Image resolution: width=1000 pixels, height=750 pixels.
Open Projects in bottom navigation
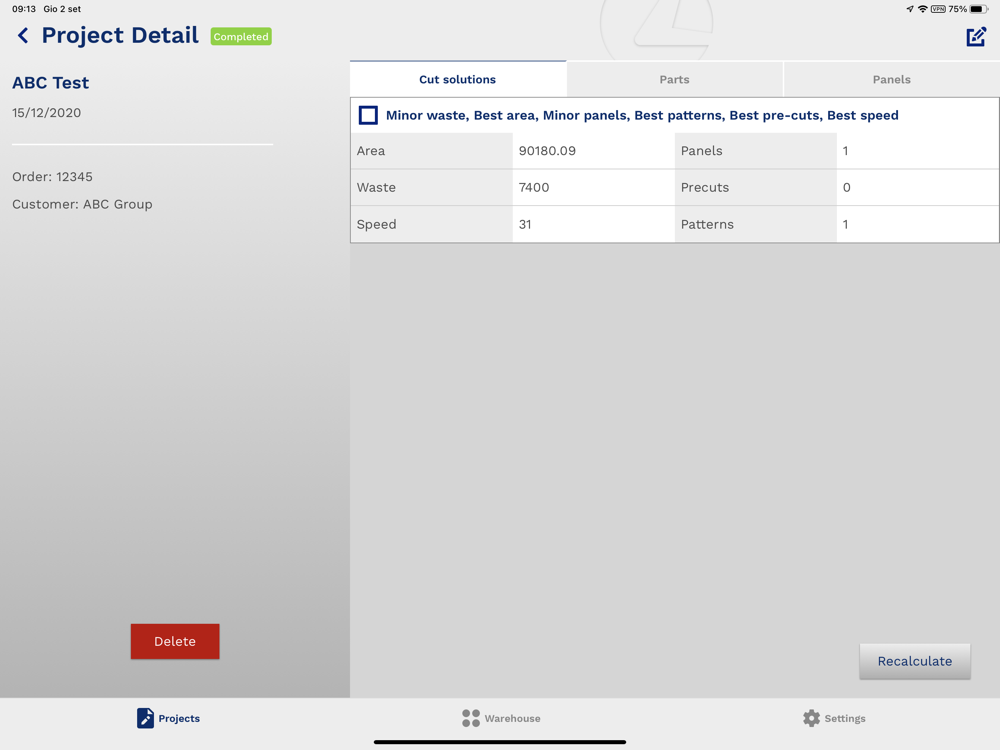(168, 718)
